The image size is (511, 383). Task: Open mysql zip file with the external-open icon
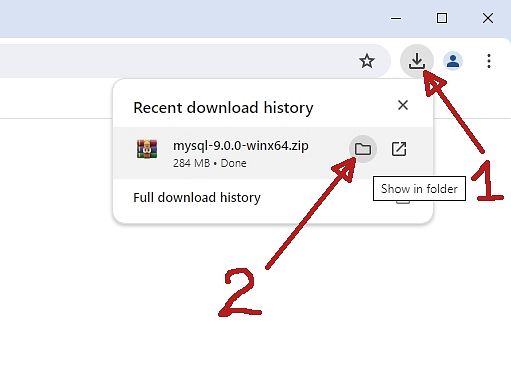coord(399,149)
